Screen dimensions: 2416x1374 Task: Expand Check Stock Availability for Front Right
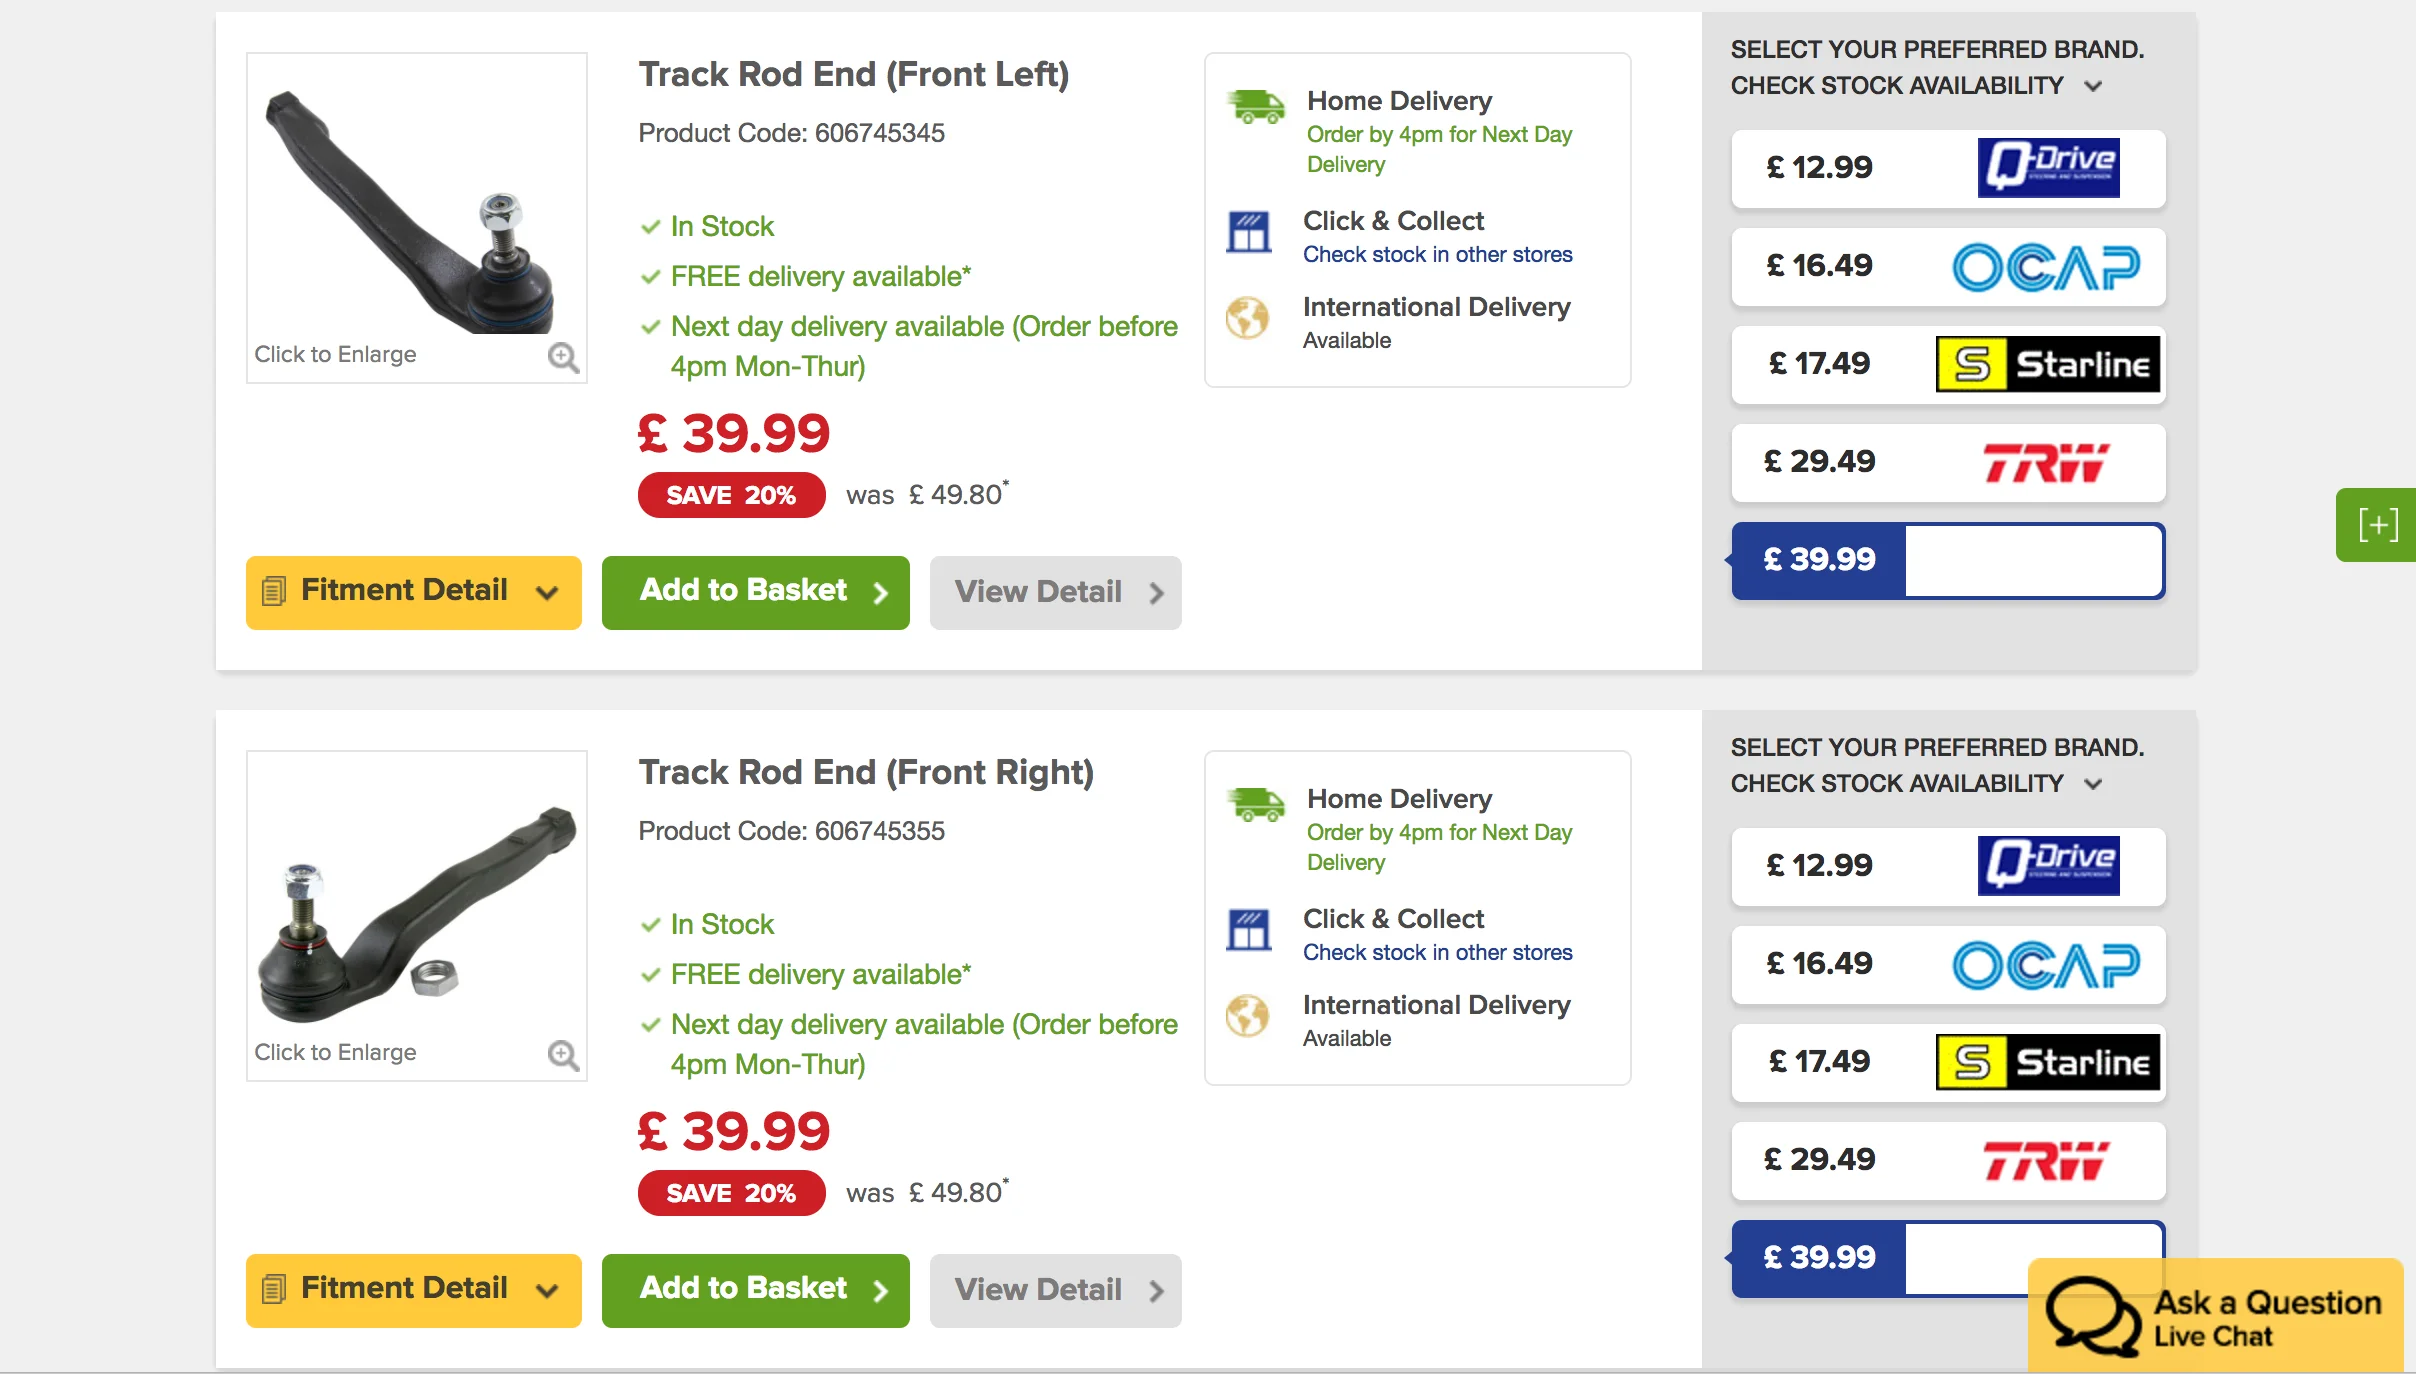(1916, 784)
